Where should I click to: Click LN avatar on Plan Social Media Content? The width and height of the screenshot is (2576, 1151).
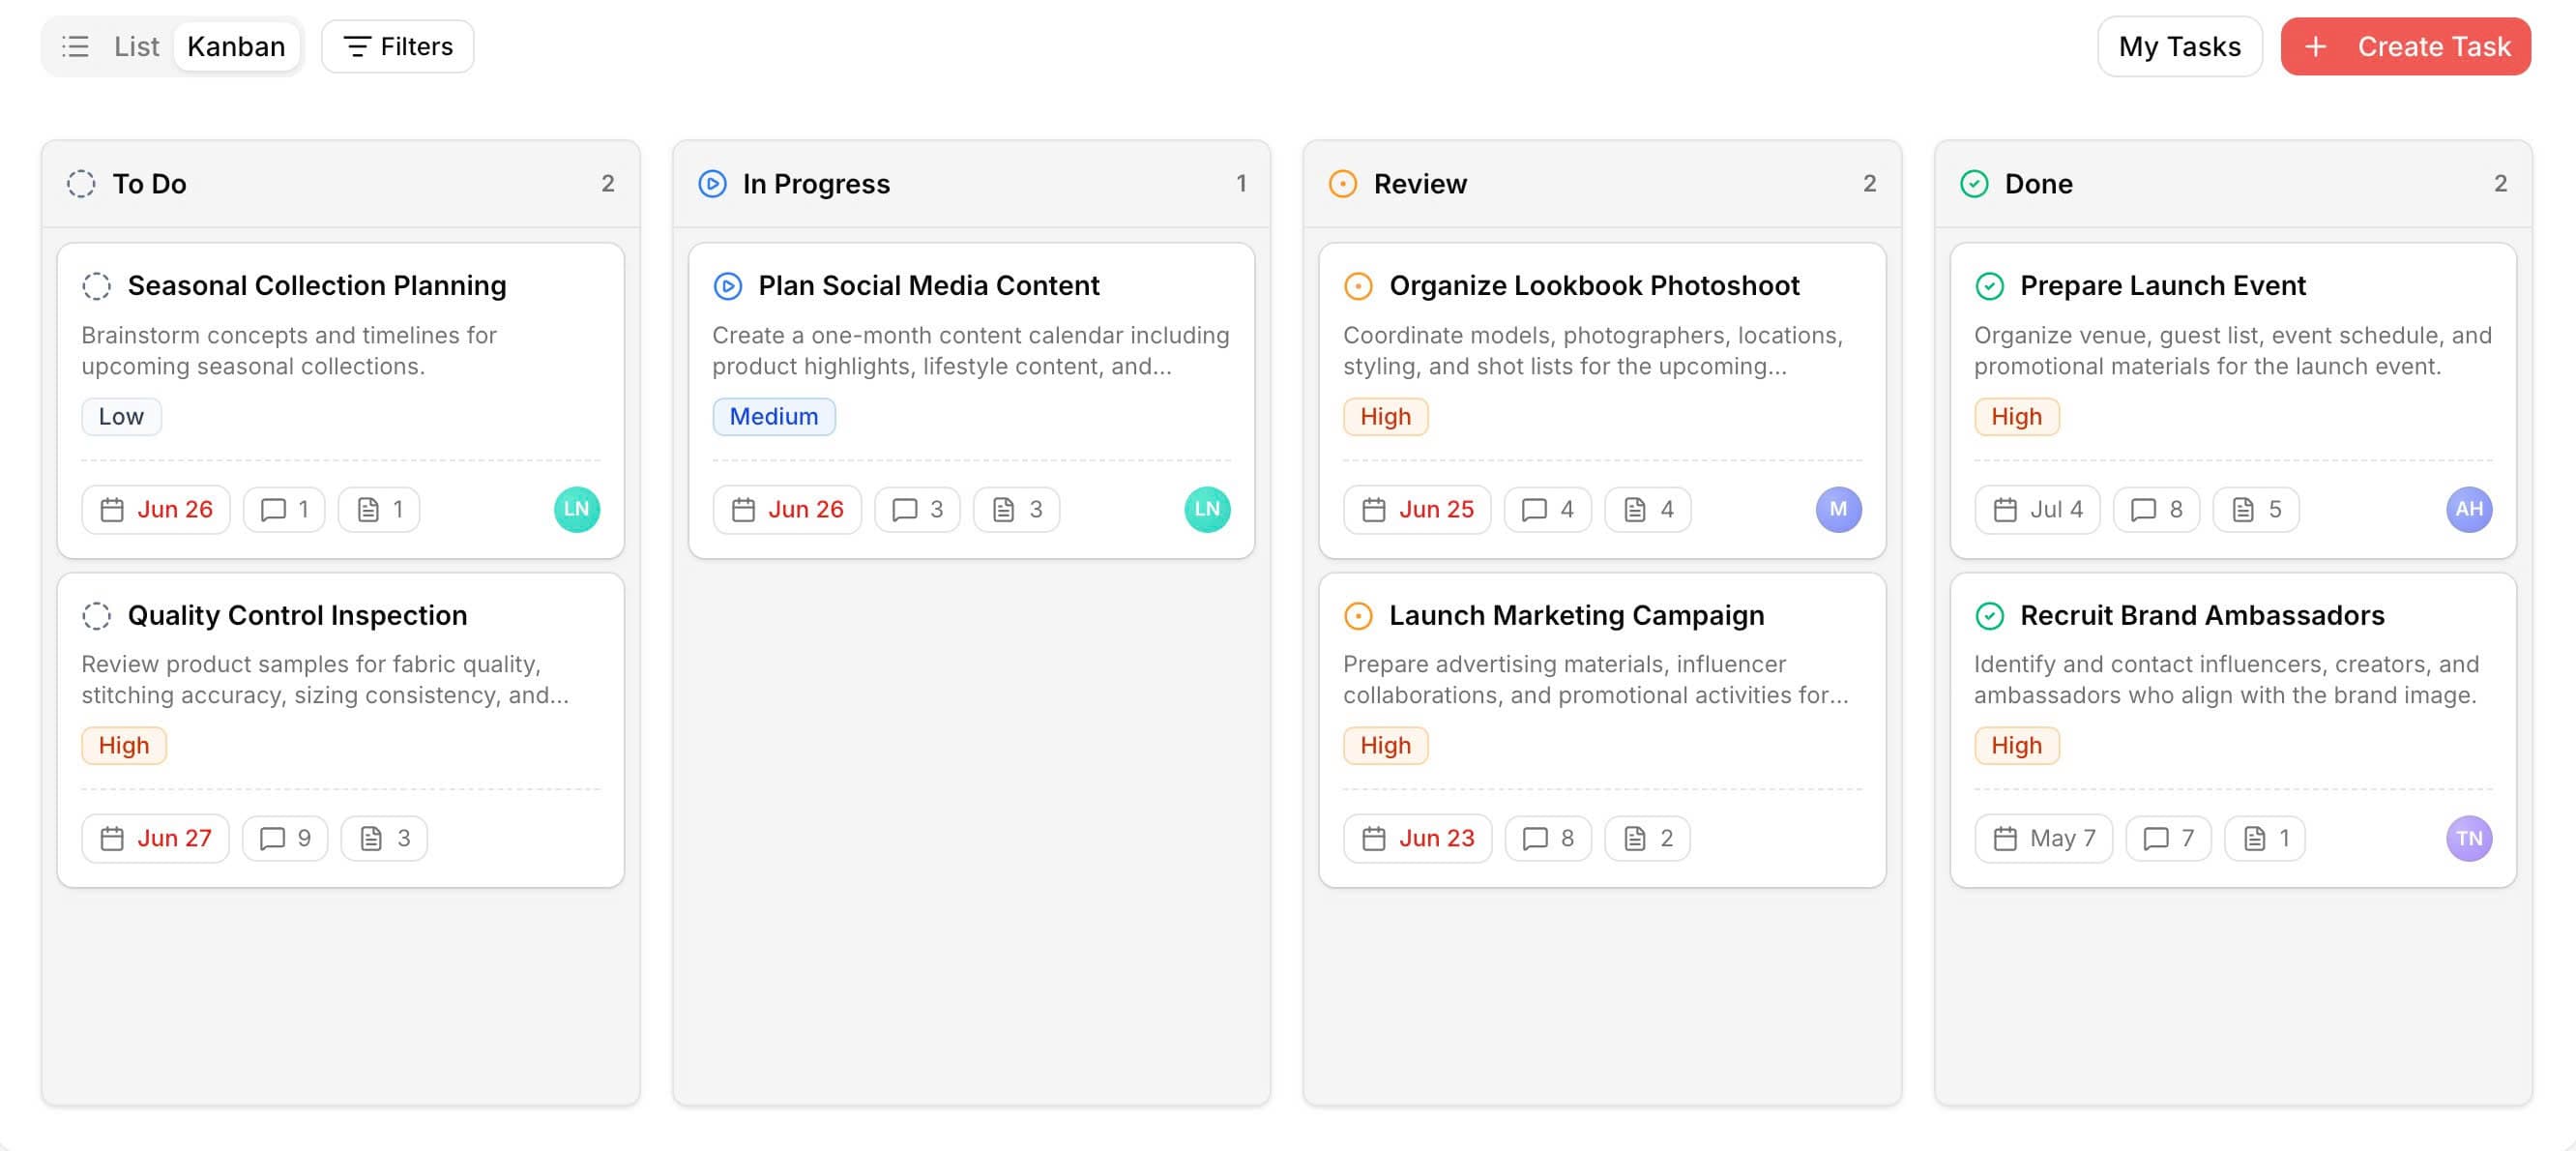tap(1207, 509)
